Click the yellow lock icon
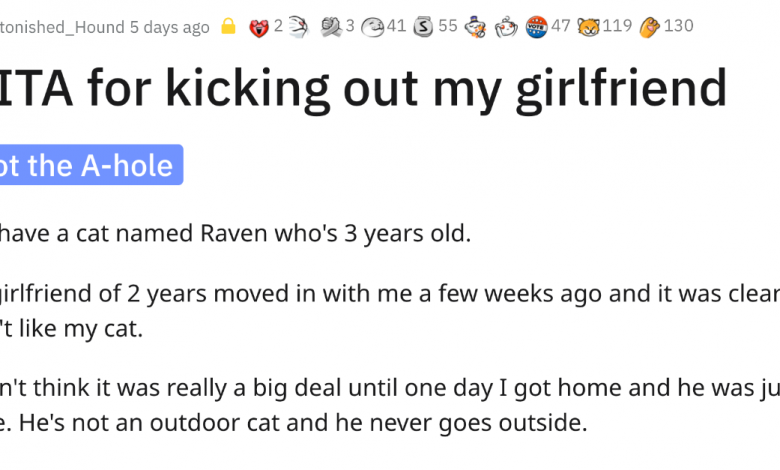 pos(228,26)
